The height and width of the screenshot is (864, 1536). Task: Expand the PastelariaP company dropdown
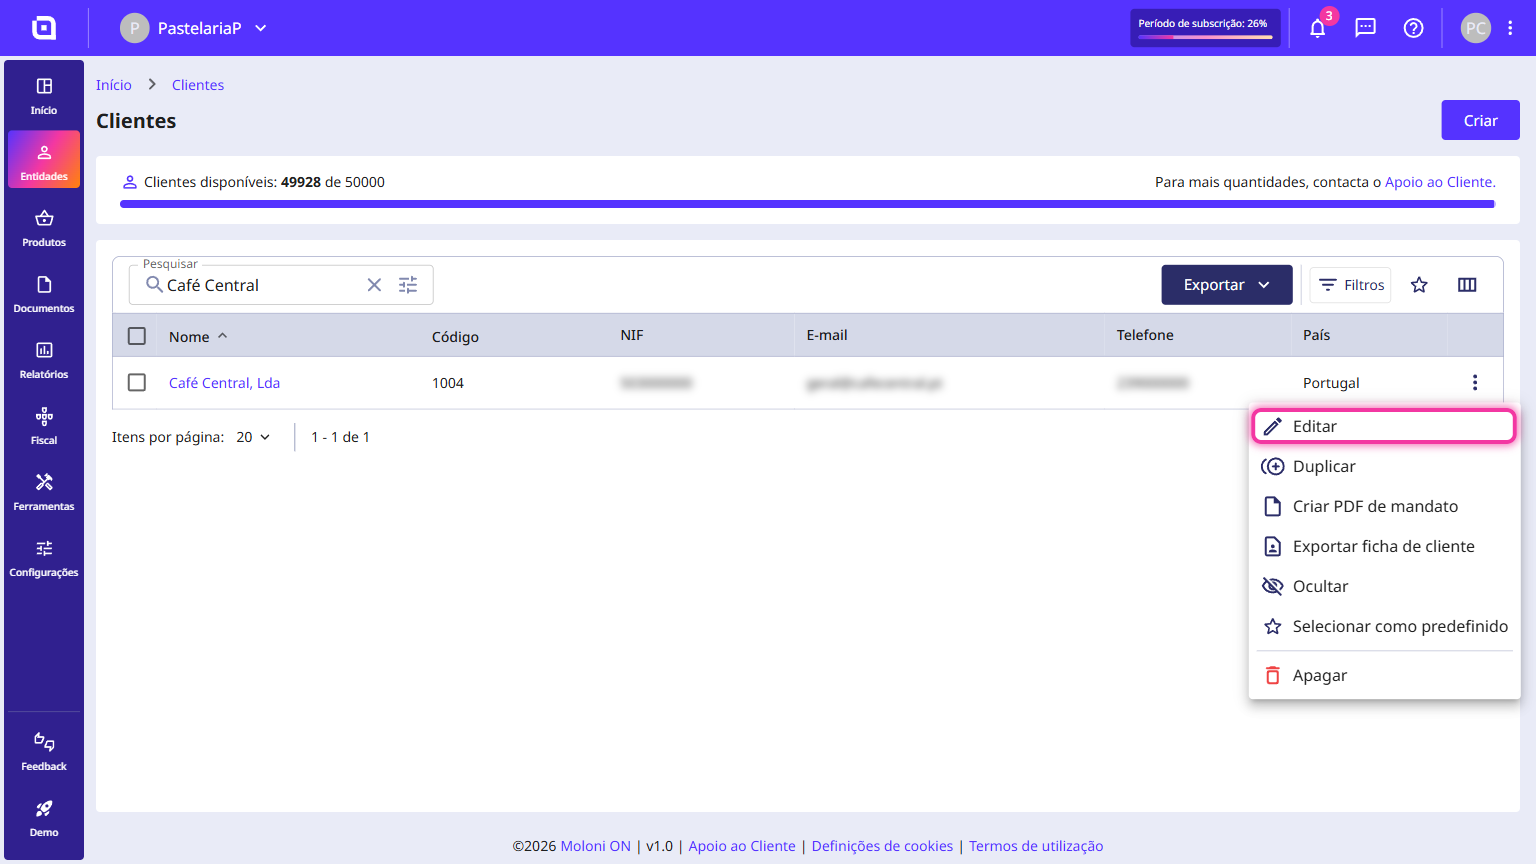click(194, 28)
